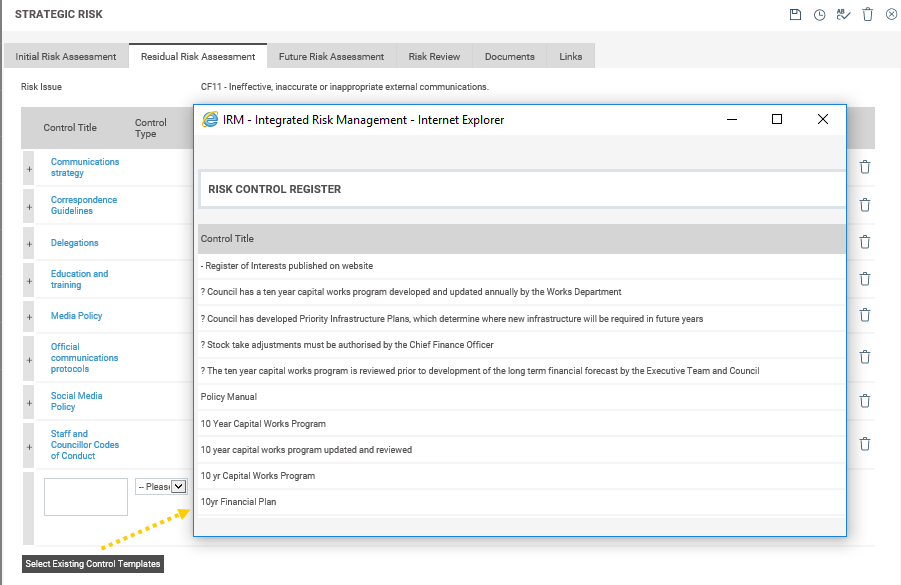The width and height of the screenshot is (901, 585).
Task: Expand the Communications strategy row
Action: 29,169
